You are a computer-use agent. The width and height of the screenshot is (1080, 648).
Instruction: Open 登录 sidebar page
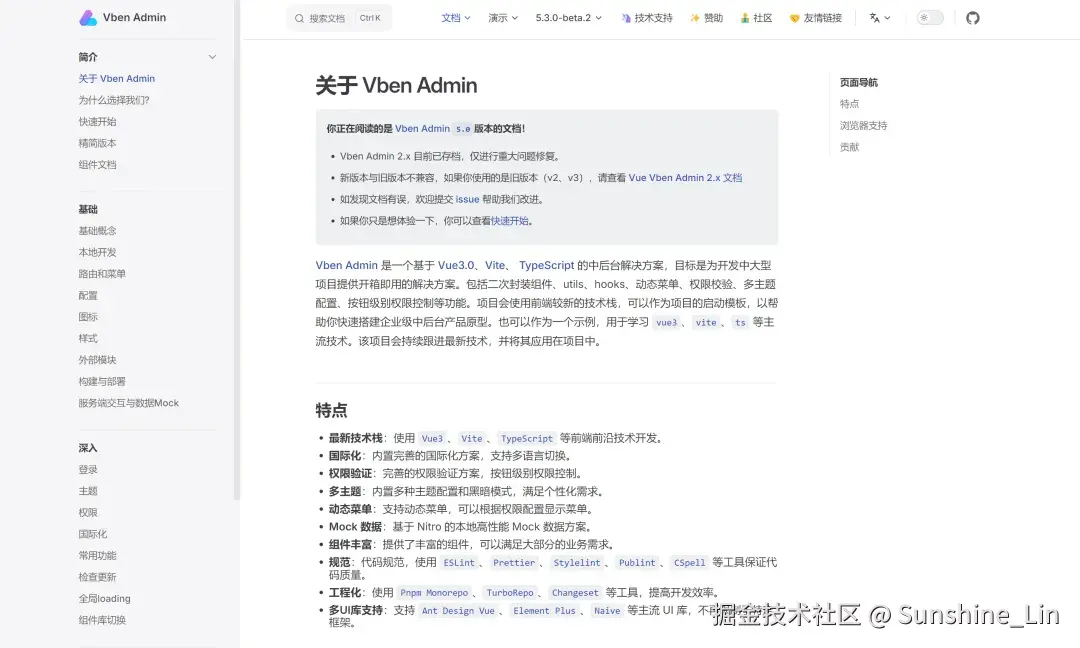tap(87, 470)
